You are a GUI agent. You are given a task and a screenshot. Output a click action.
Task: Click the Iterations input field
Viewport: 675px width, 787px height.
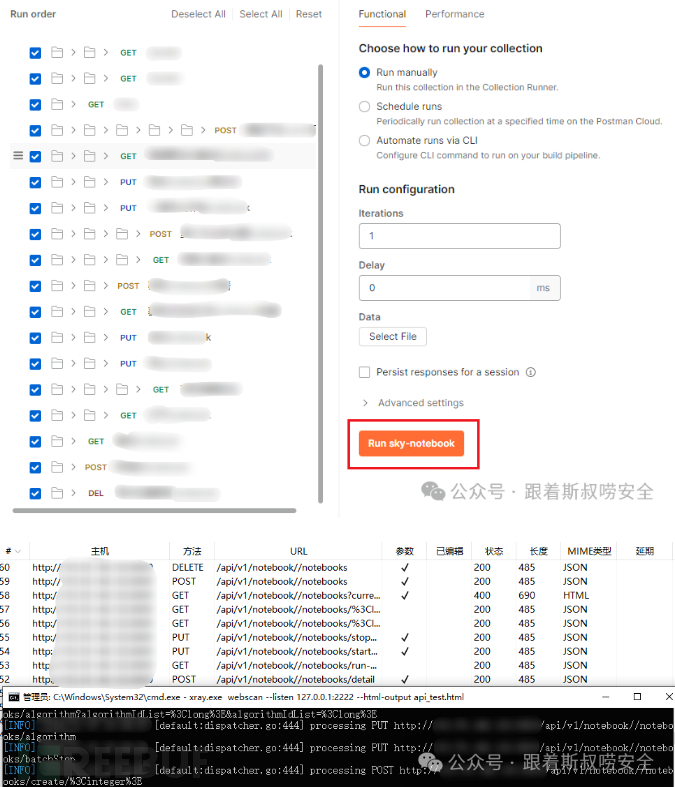click(x=459, y=236)
